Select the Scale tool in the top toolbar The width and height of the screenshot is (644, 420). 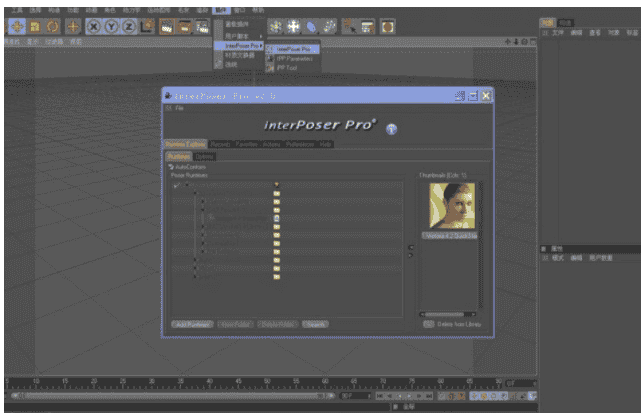[35, 27]
